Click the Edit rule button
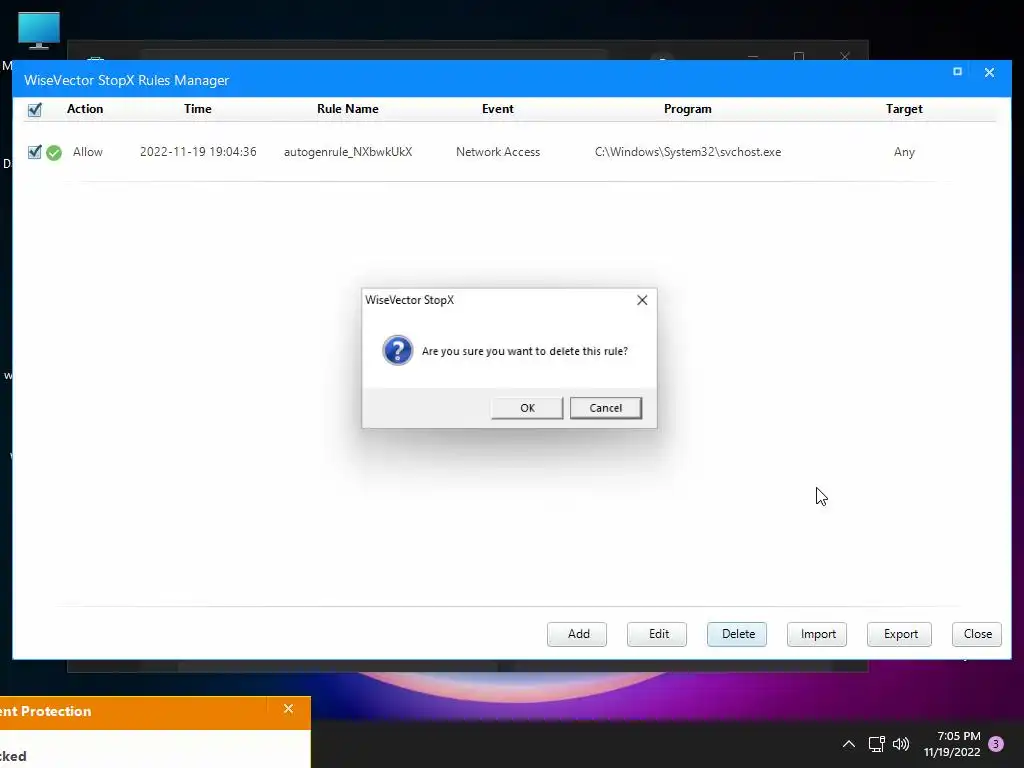 click(657, 634)
